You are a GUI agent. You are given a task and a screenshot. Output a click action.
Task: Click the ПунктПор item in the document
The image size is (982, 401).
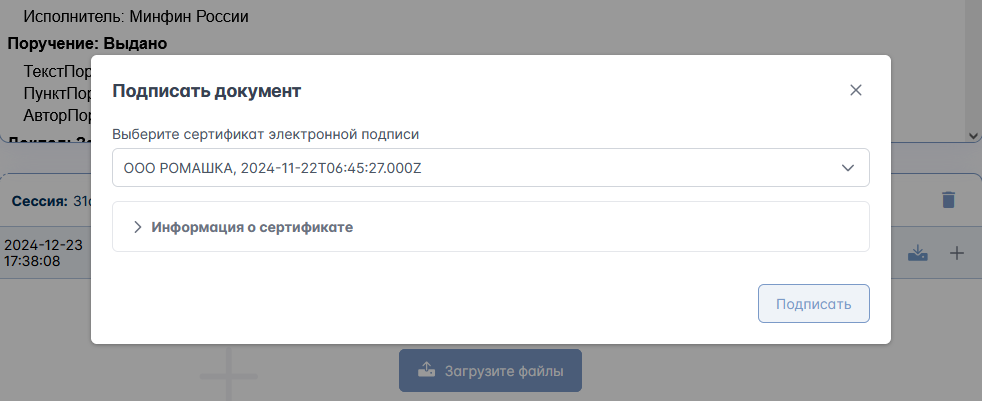tap(58, 93)
